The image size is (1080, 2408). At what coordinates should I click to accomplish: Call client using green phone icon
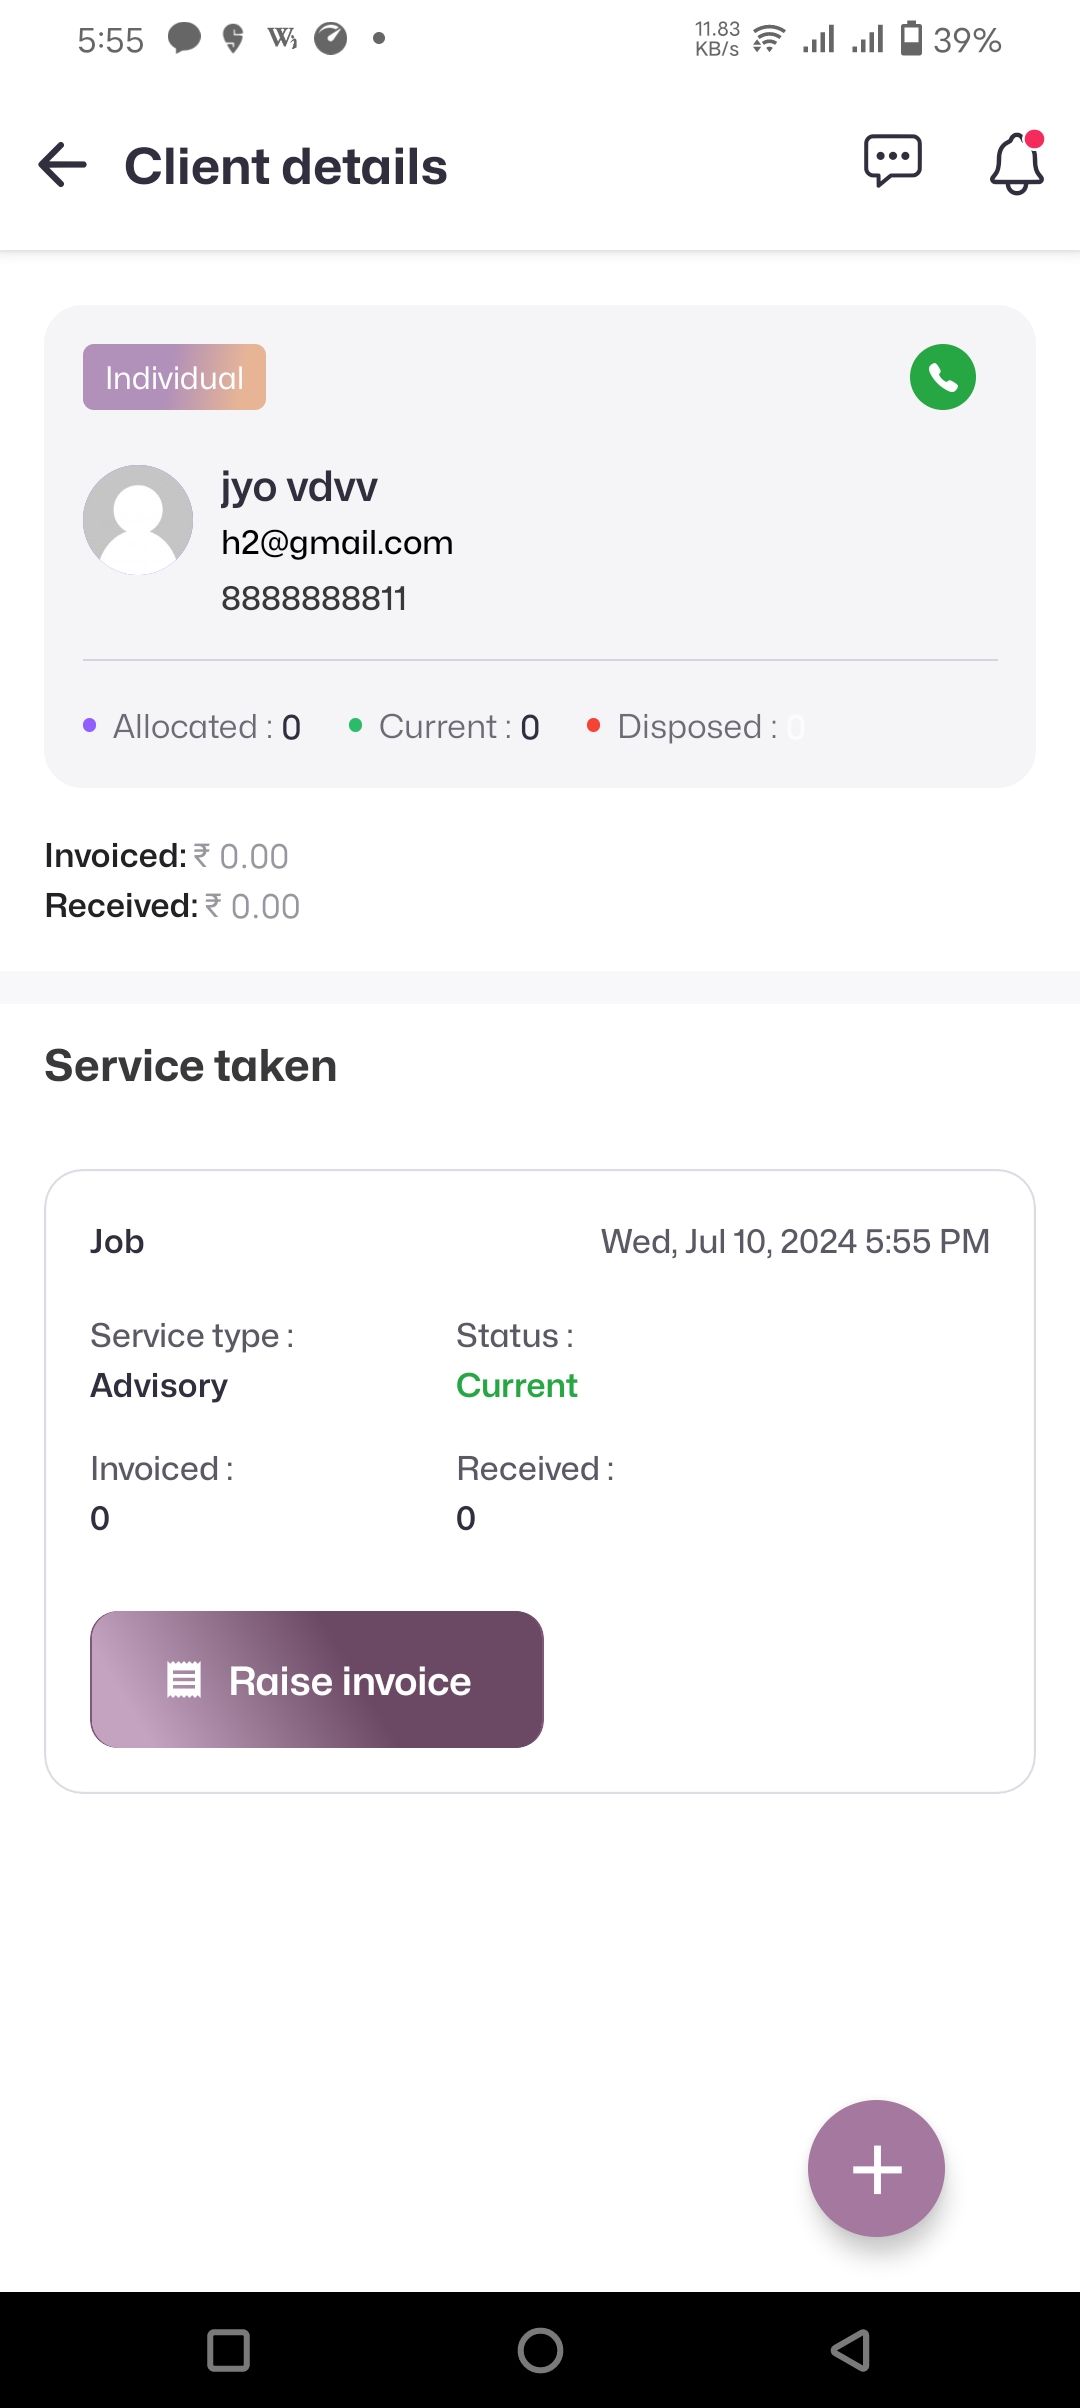[x=942, y=377]
